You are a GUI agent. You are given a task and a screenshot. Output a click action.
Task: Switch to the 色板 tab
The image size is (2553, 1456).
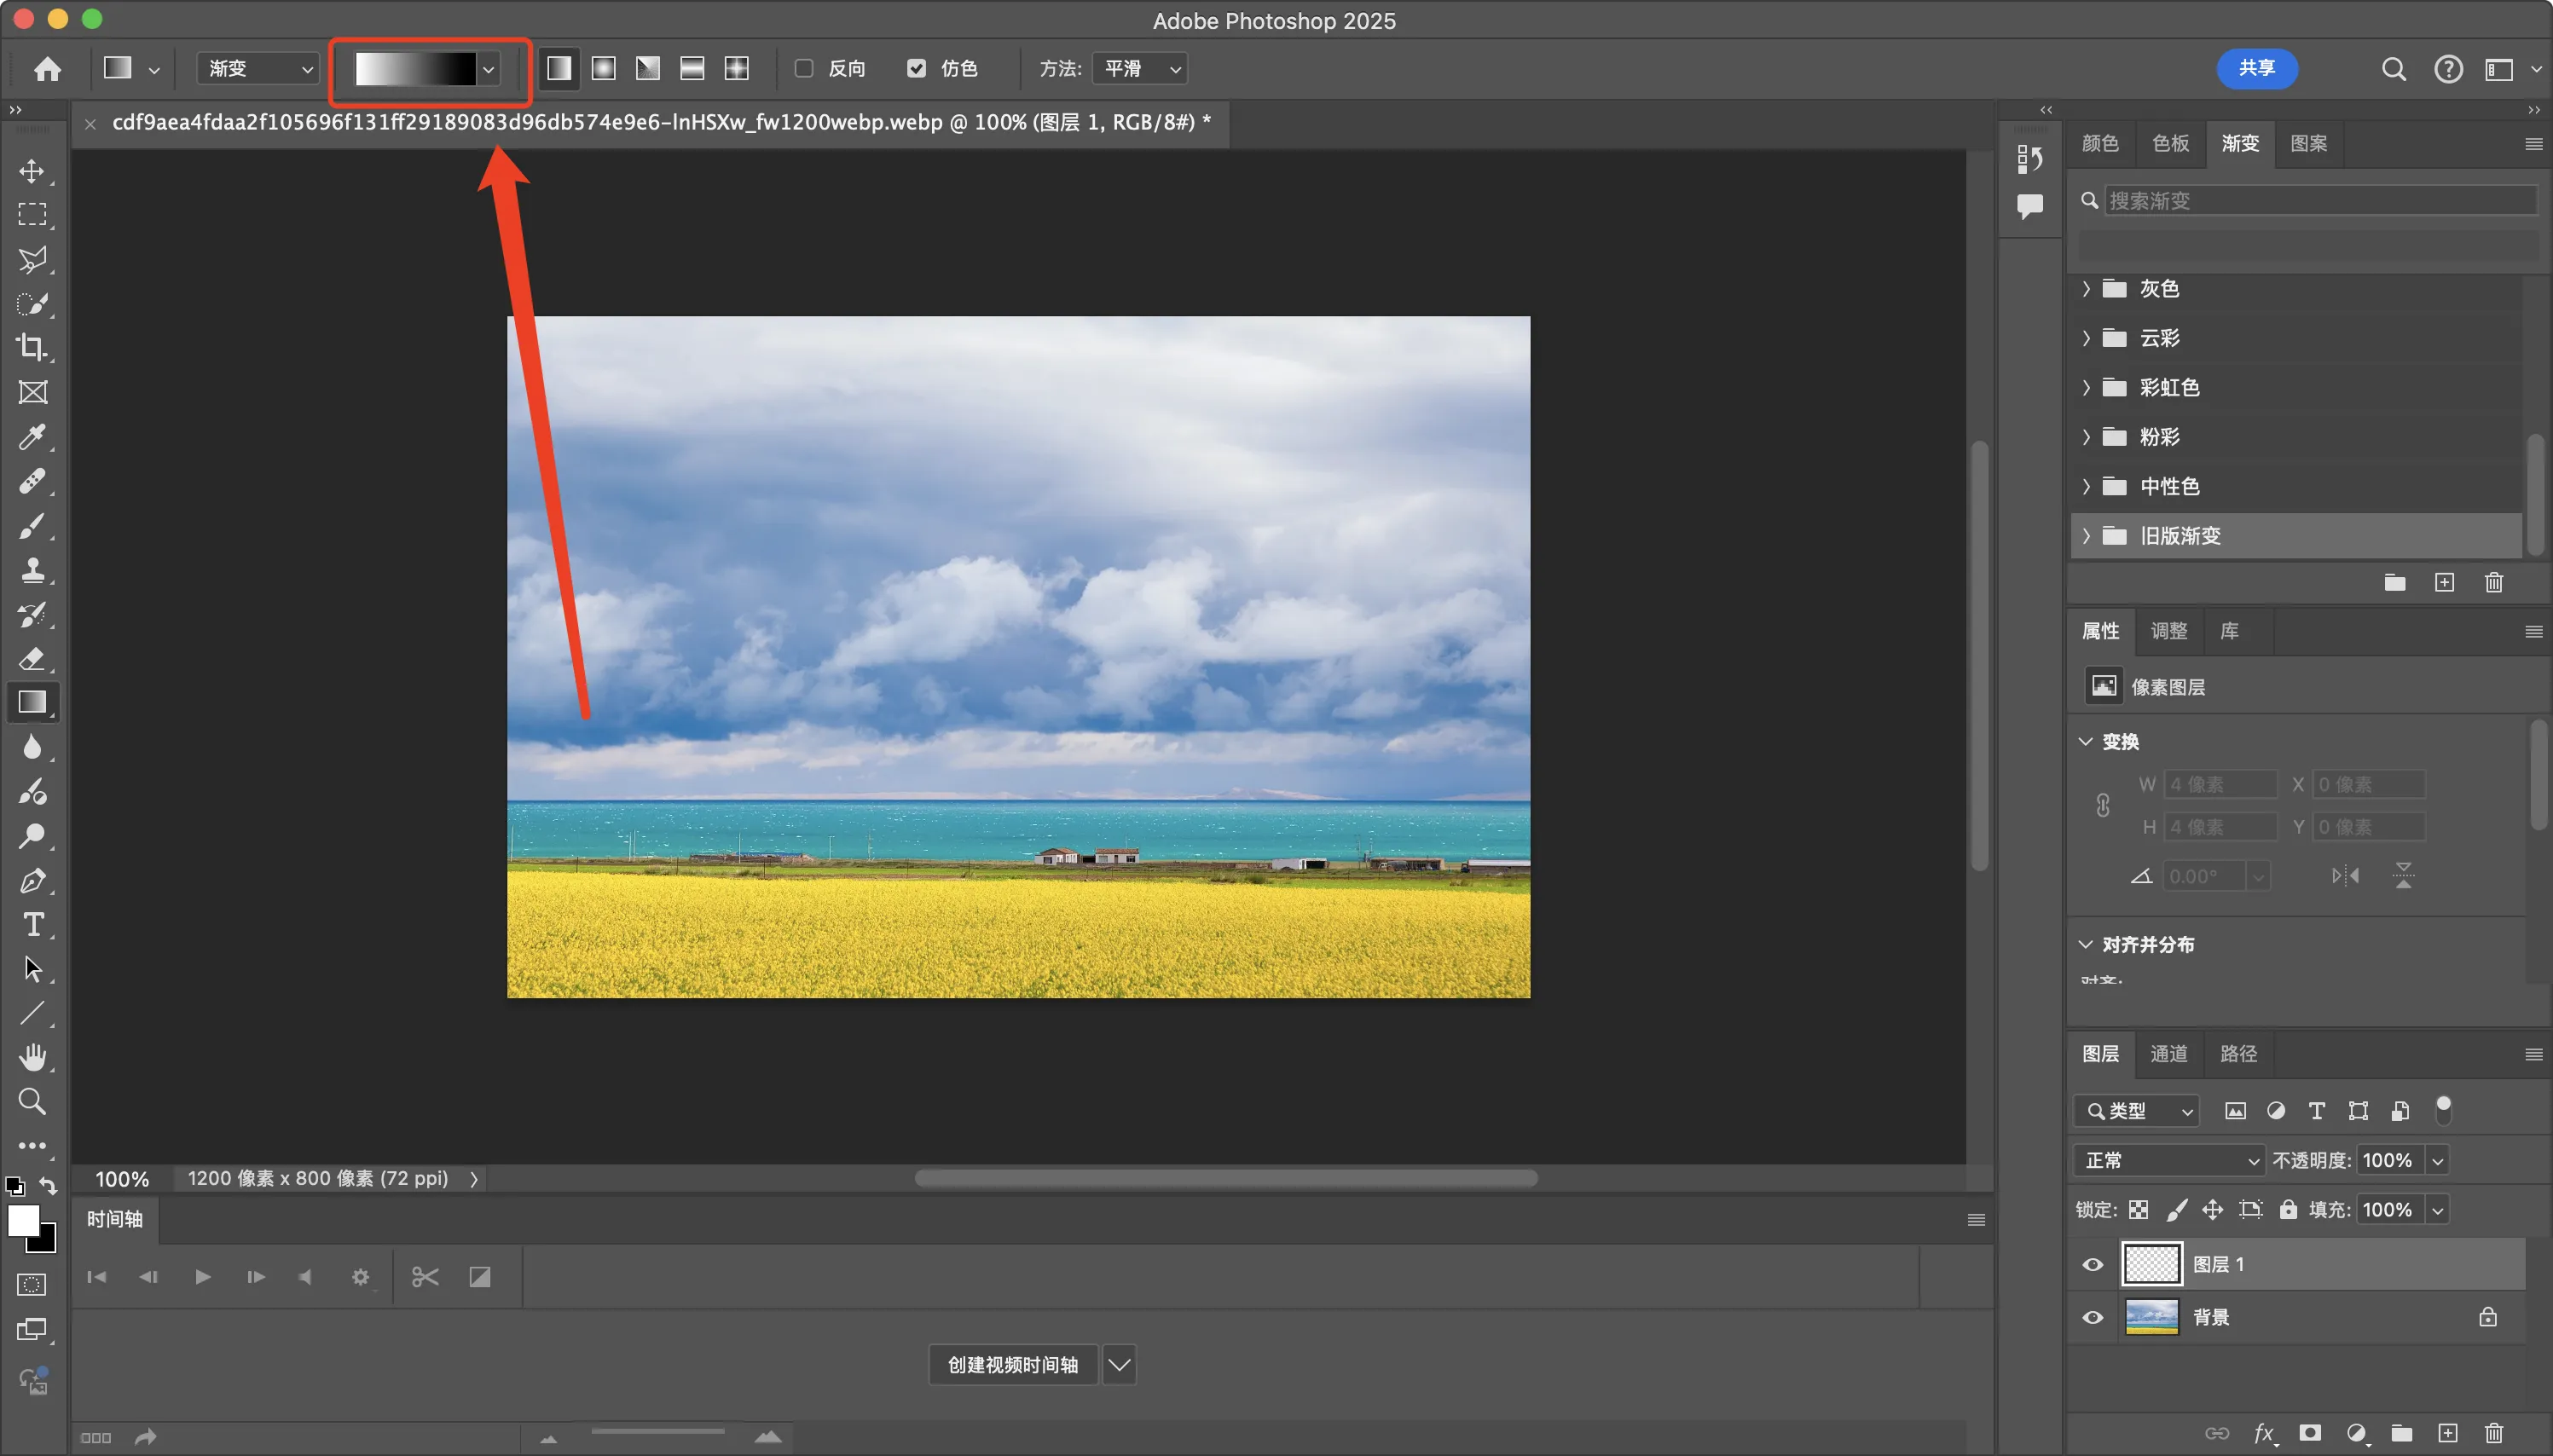pos(2170,144)
